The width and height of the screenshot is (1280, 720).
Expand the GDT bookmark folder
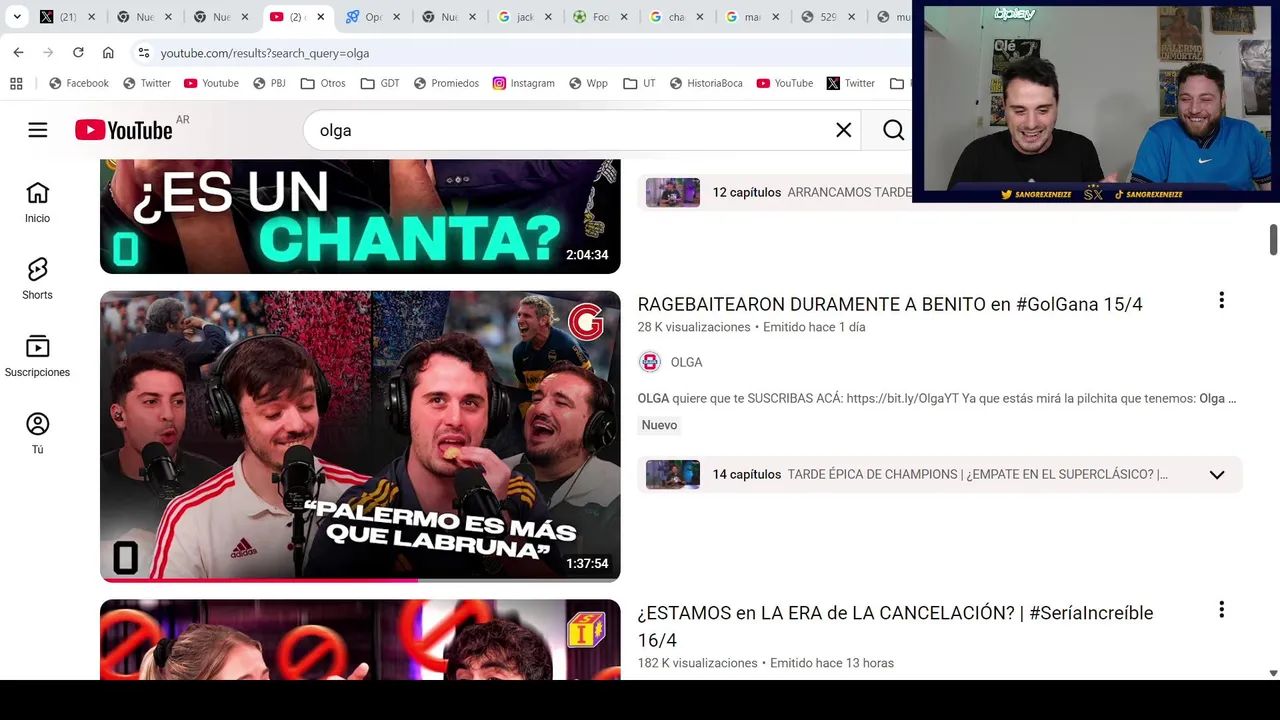pos(380,83)
